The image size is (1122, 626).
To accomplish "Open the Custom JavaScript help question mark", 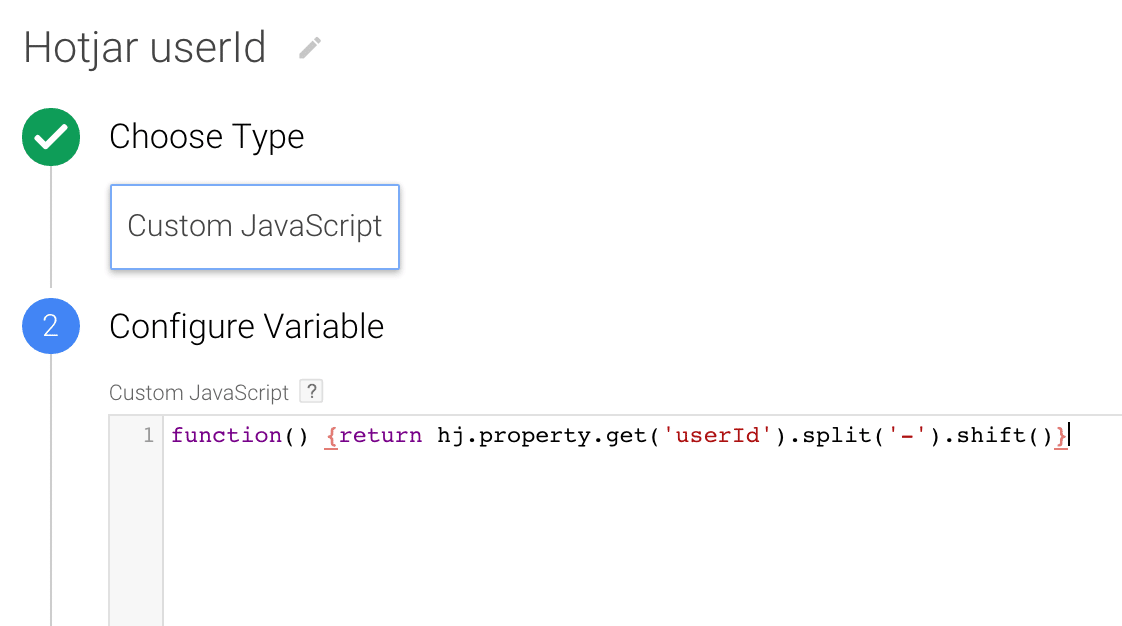I will [x=311, y=391].
